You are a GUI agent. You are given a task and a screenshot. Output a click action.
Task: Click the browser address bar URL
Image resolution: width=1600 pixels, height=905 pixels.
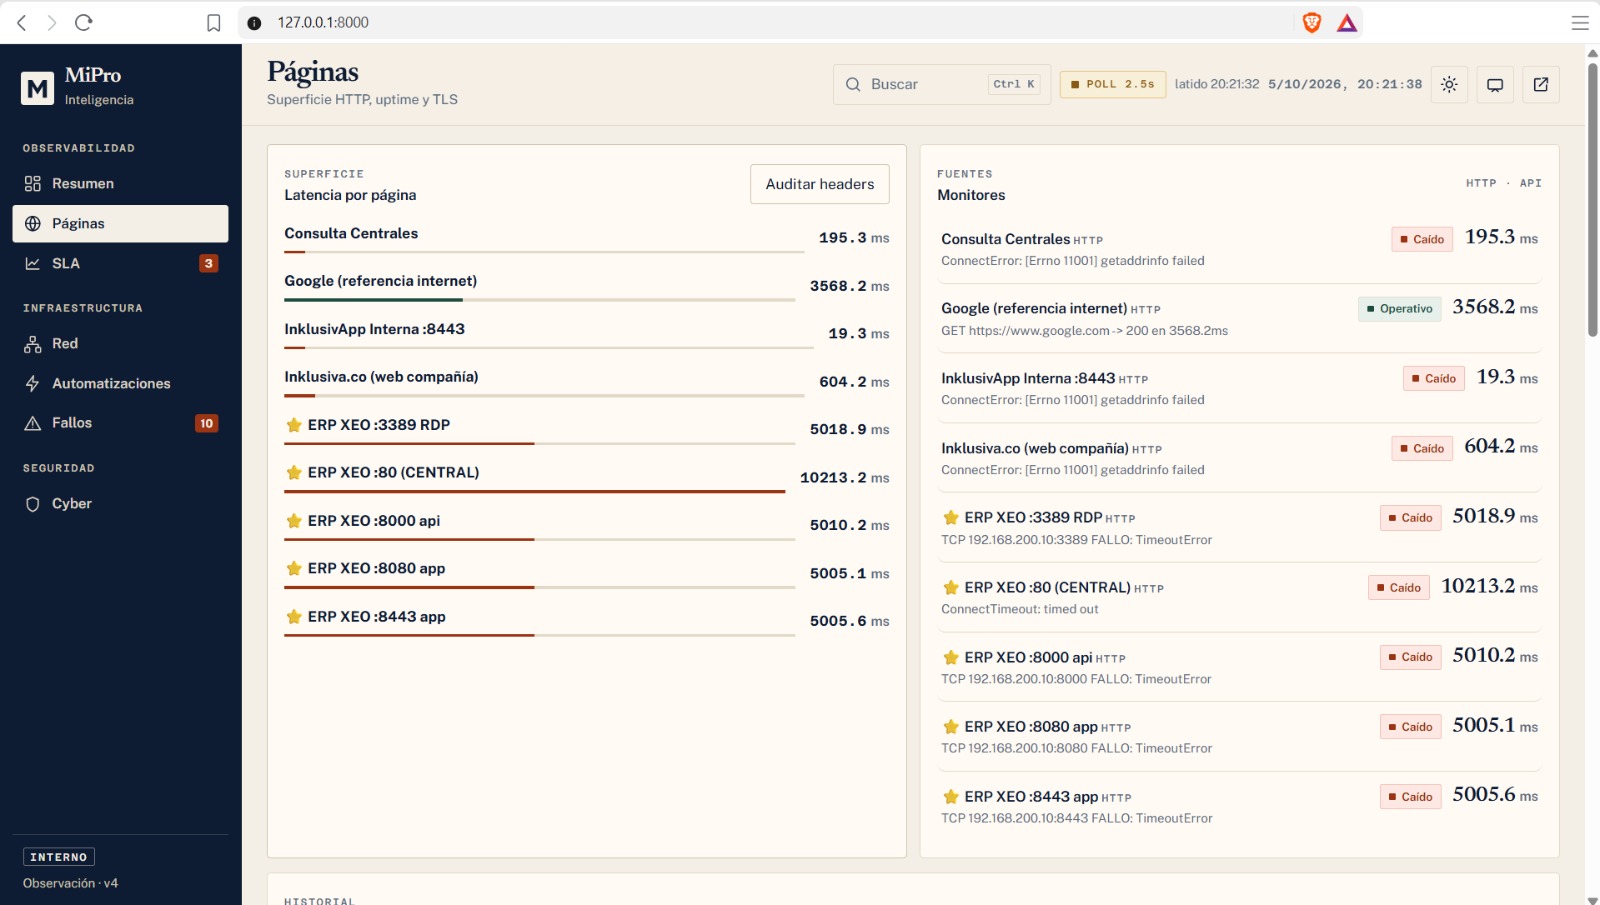(x=323, y=23)
